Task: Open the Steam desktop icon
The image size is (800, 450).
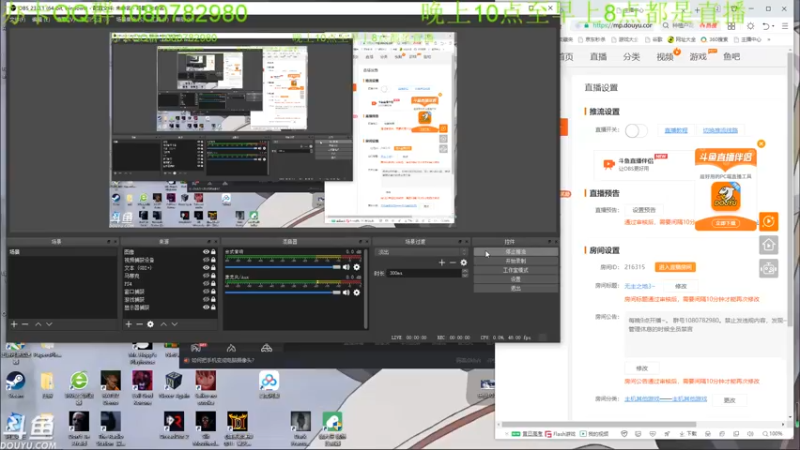Action: (15, 385)
